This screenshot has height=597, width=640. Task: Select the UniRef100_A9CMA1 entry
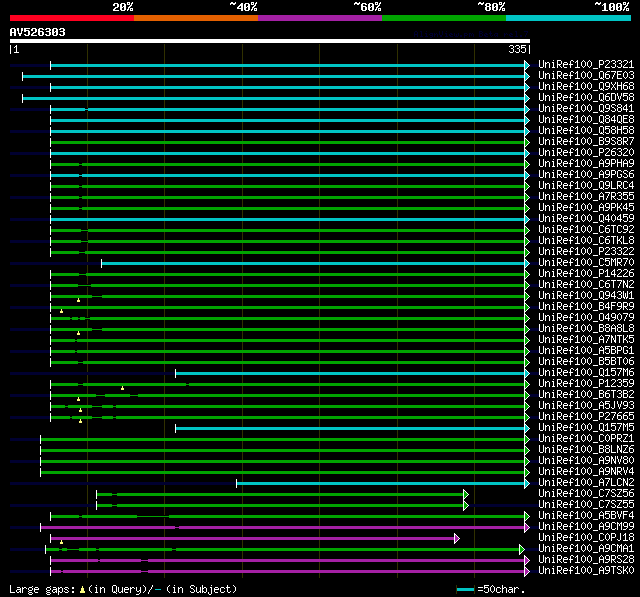(586, 549)
